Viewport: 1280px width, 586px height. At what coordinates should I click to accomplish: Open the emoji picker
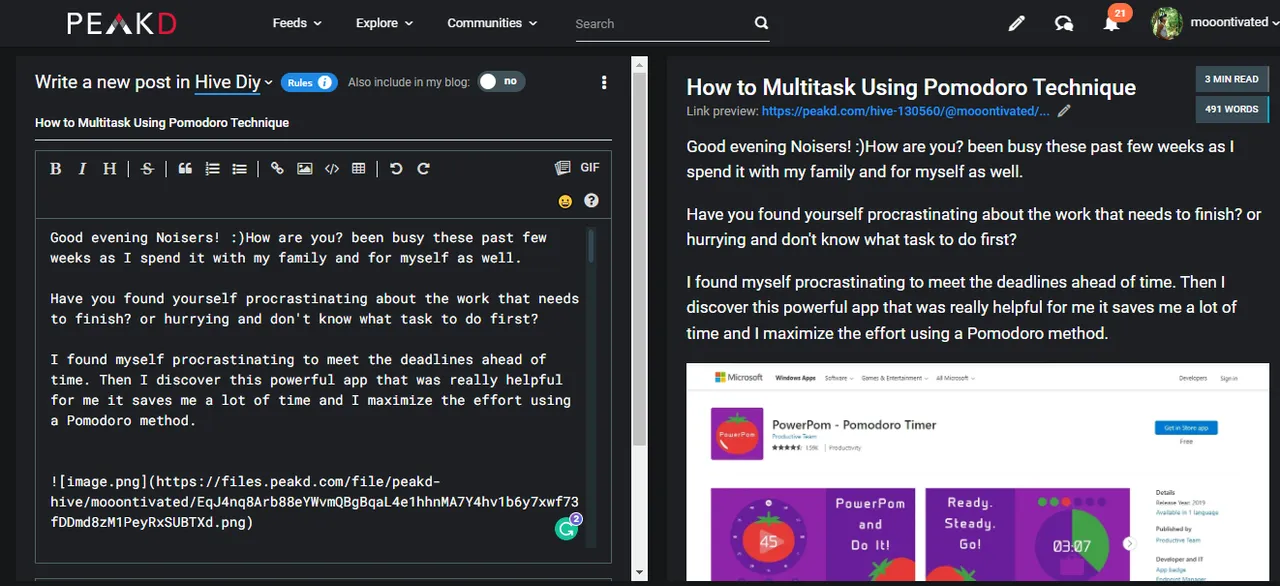565,201
